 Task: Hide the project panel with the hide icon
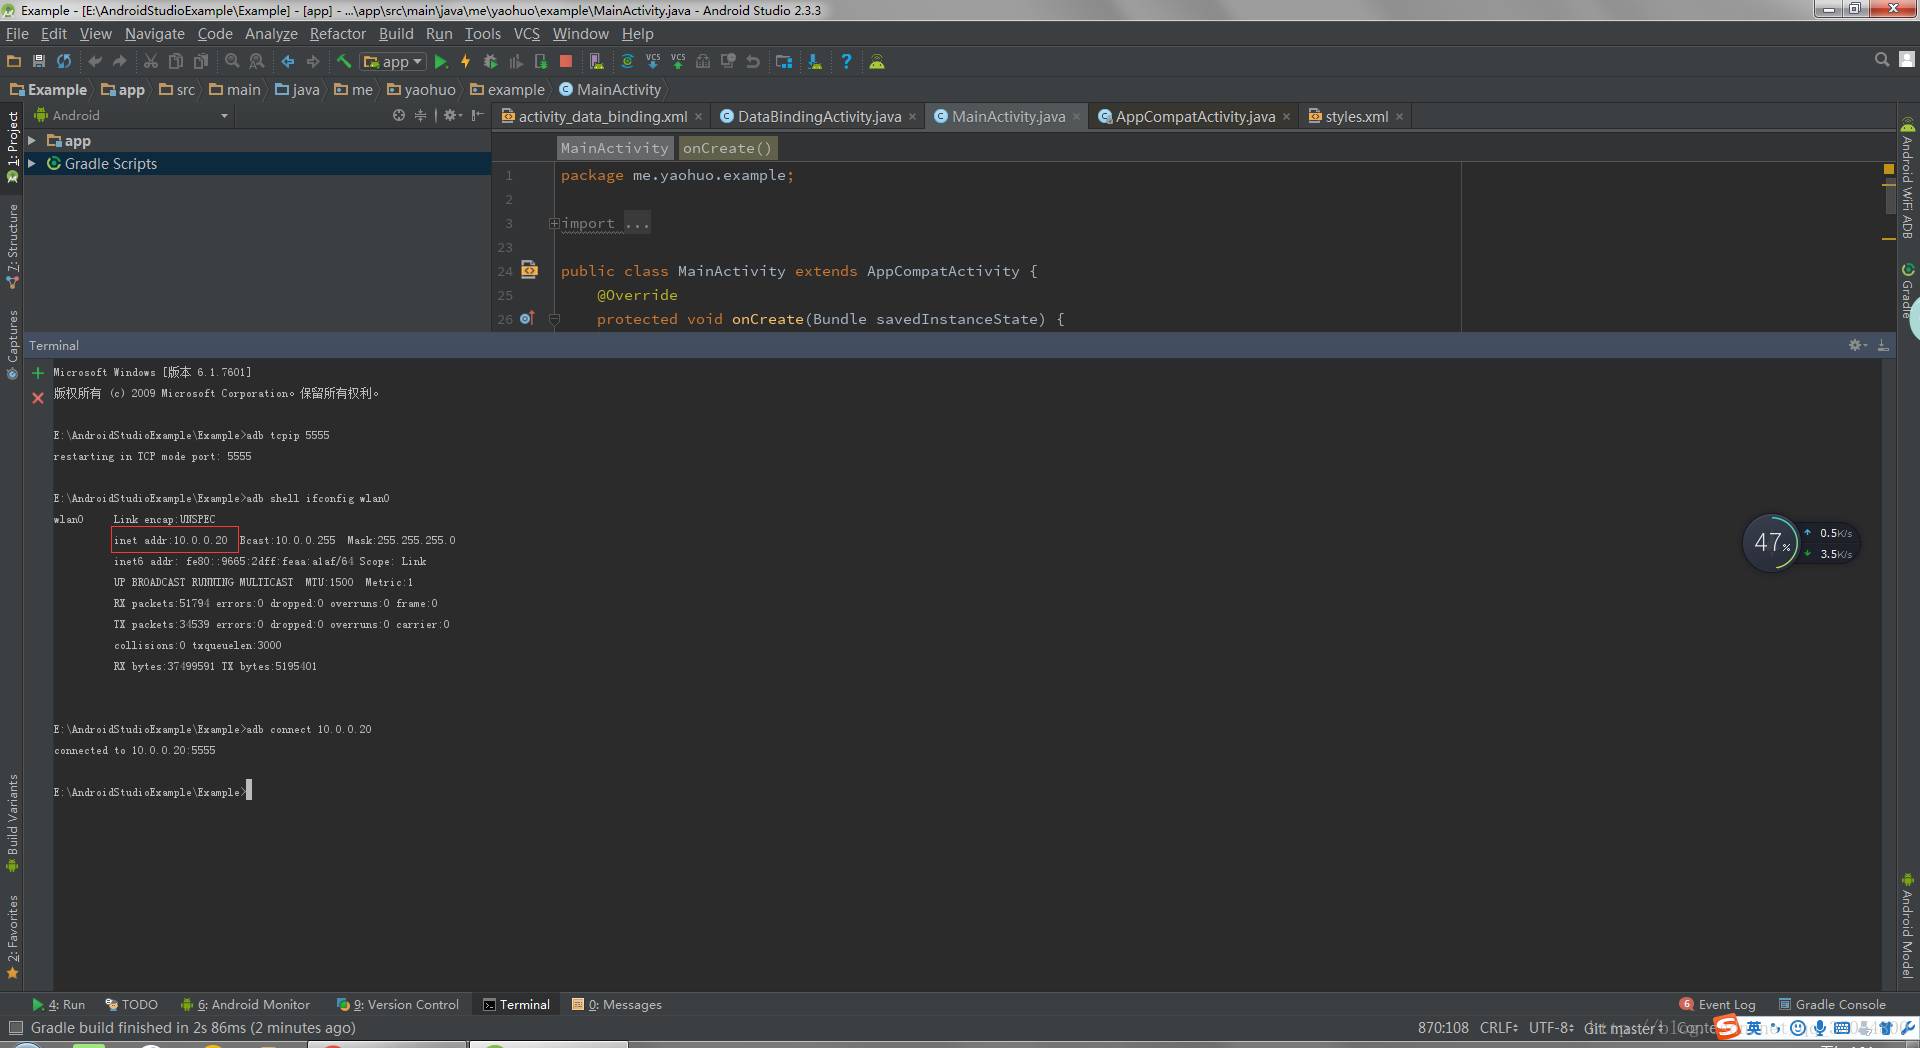click(x=478, y=116)
